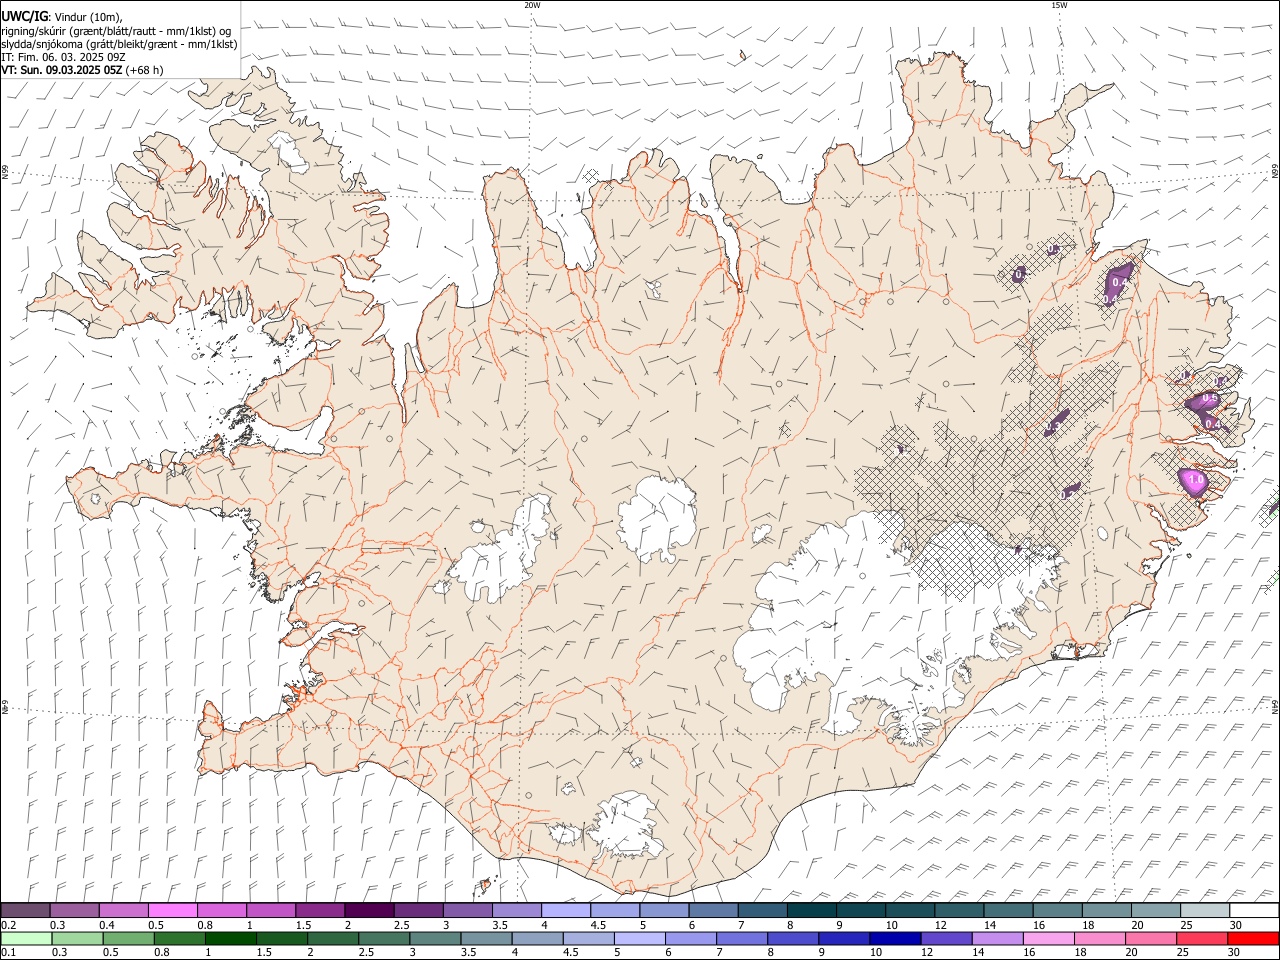Click the 'VT: Sun. 09.03.2025 05Z (+68 h)' line
The height and width of the screenshot is (960, 1280).
pyautogui.click(x=82, y=70)
